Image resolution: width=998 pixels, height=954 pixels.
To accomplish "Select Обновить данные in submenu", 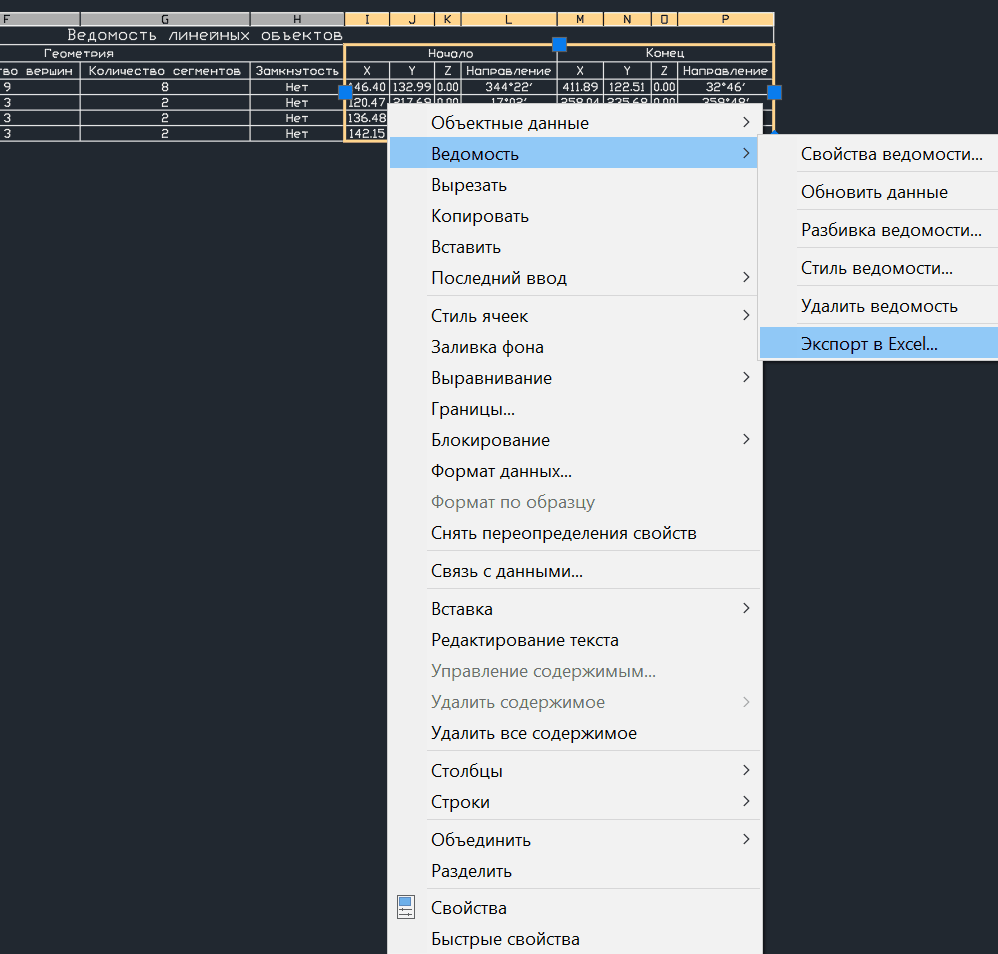I will point(874,192).
